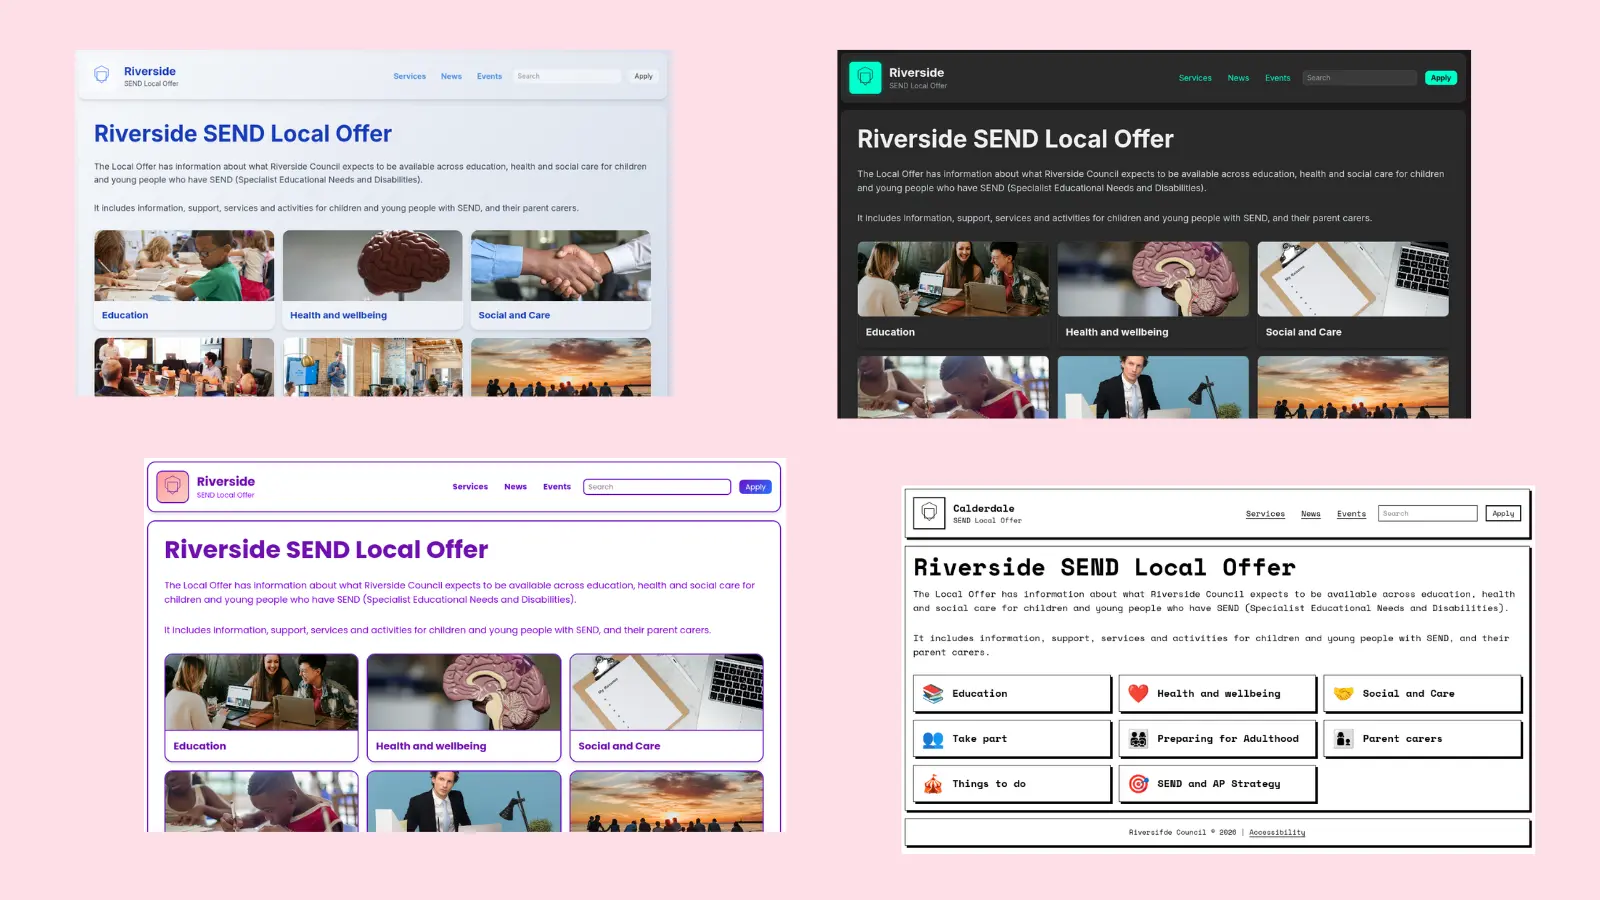1600x900 pixels.
Task: Click the books icon beside Education
Action: pos(933,693)
